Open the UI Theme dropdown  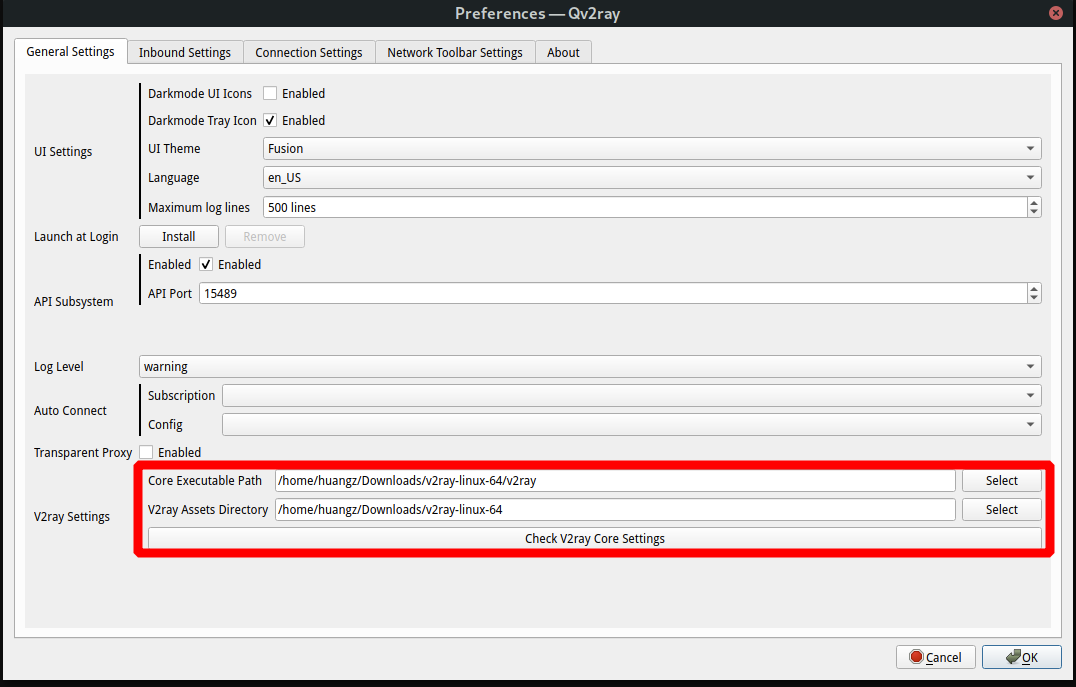coord(652,149)
